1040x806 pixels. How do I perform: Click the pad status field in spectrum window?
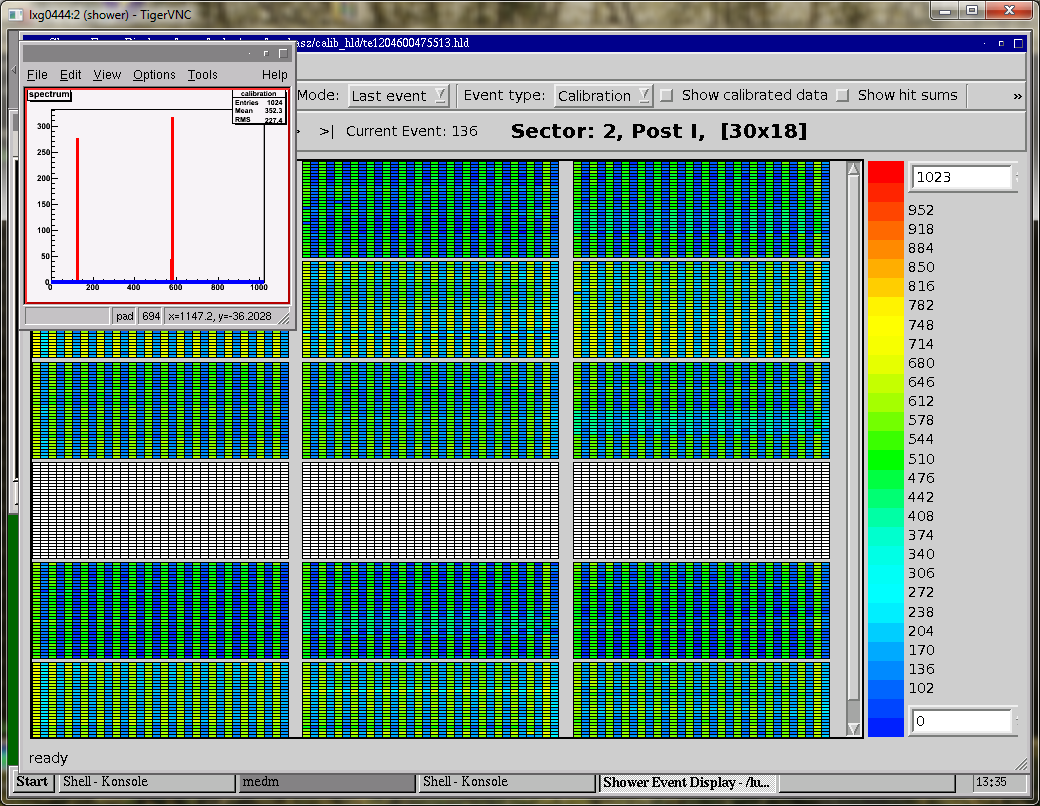point(125,316)
